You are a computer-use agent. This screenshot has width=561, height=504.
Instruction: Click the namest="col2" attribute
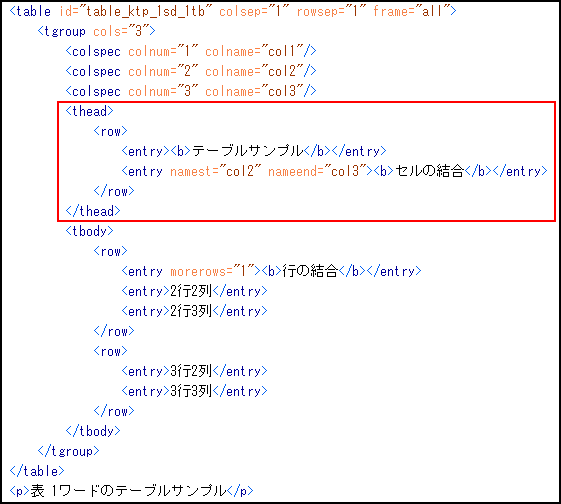pos(216,171)
